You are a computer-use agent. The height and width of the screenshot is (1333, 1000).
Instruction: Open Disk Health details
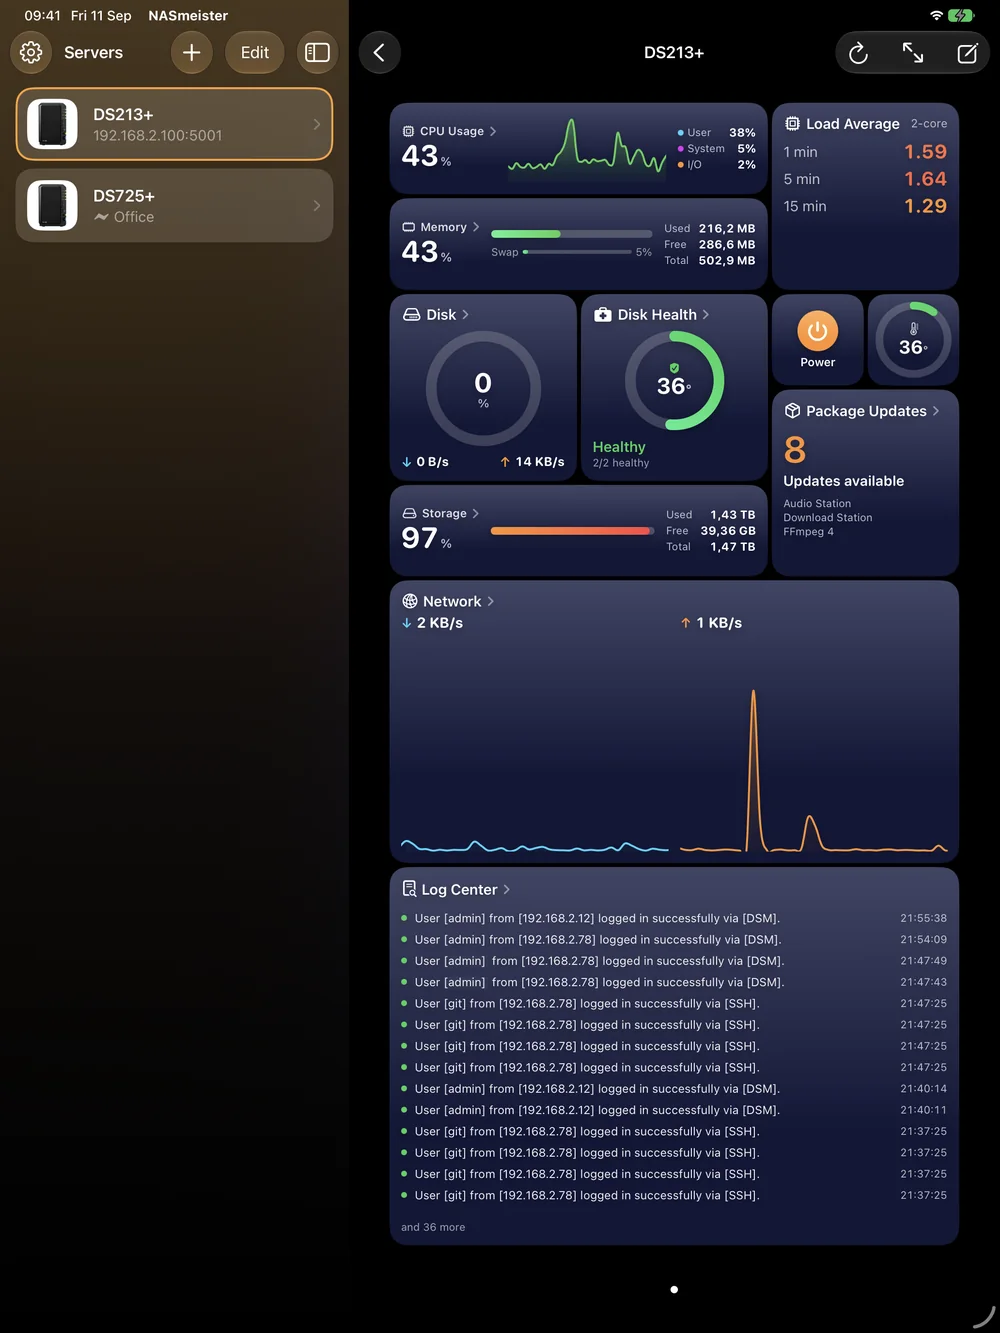[x=652, y=314]
